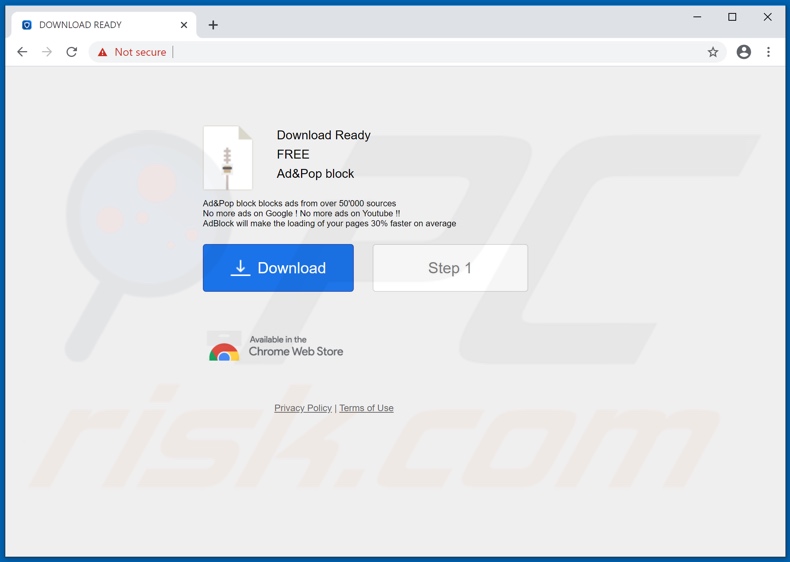Close the browser window
This screenshot has width=790, height=562.
(x=767, y=17)
